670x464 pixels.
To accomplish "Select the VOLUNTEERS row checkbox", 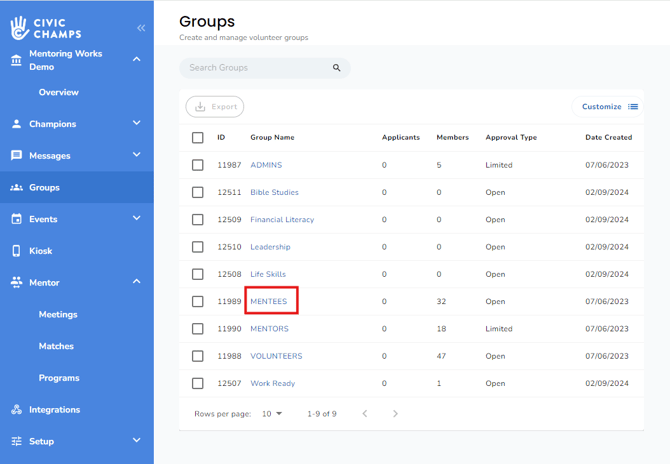I will pyautogui.click(x=198, y=356).
